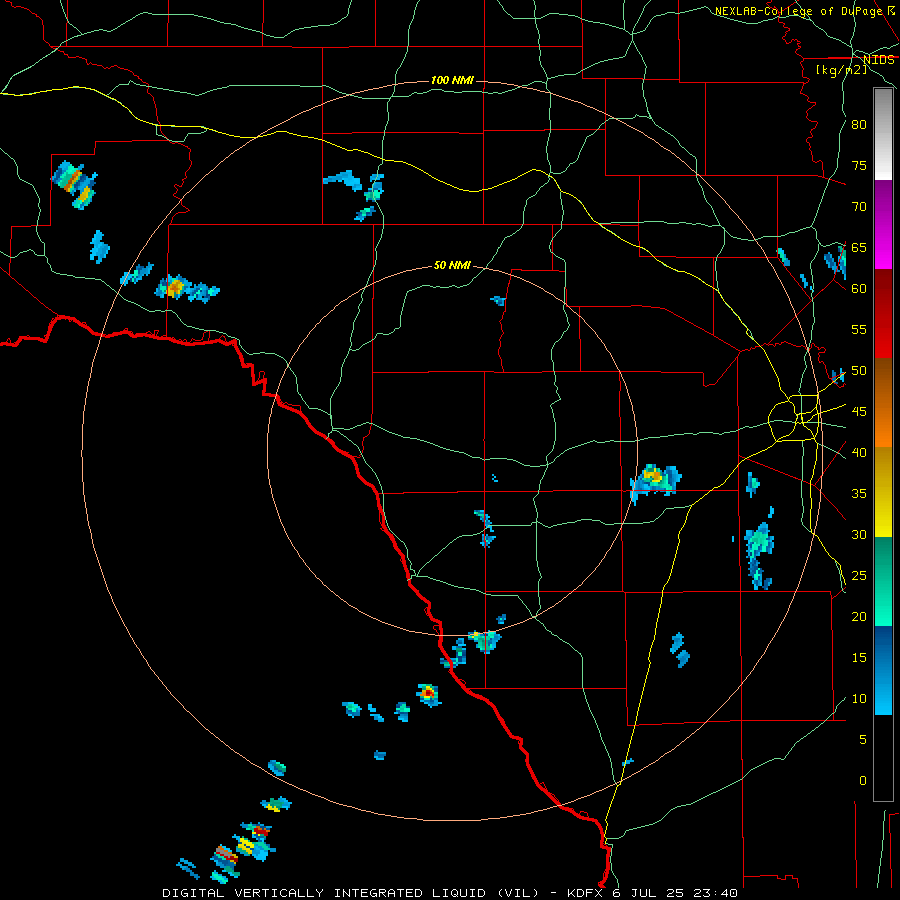Click the "65" value on the color scale
Viewport: 900px width, 900px height.
(x=859, y=248)
